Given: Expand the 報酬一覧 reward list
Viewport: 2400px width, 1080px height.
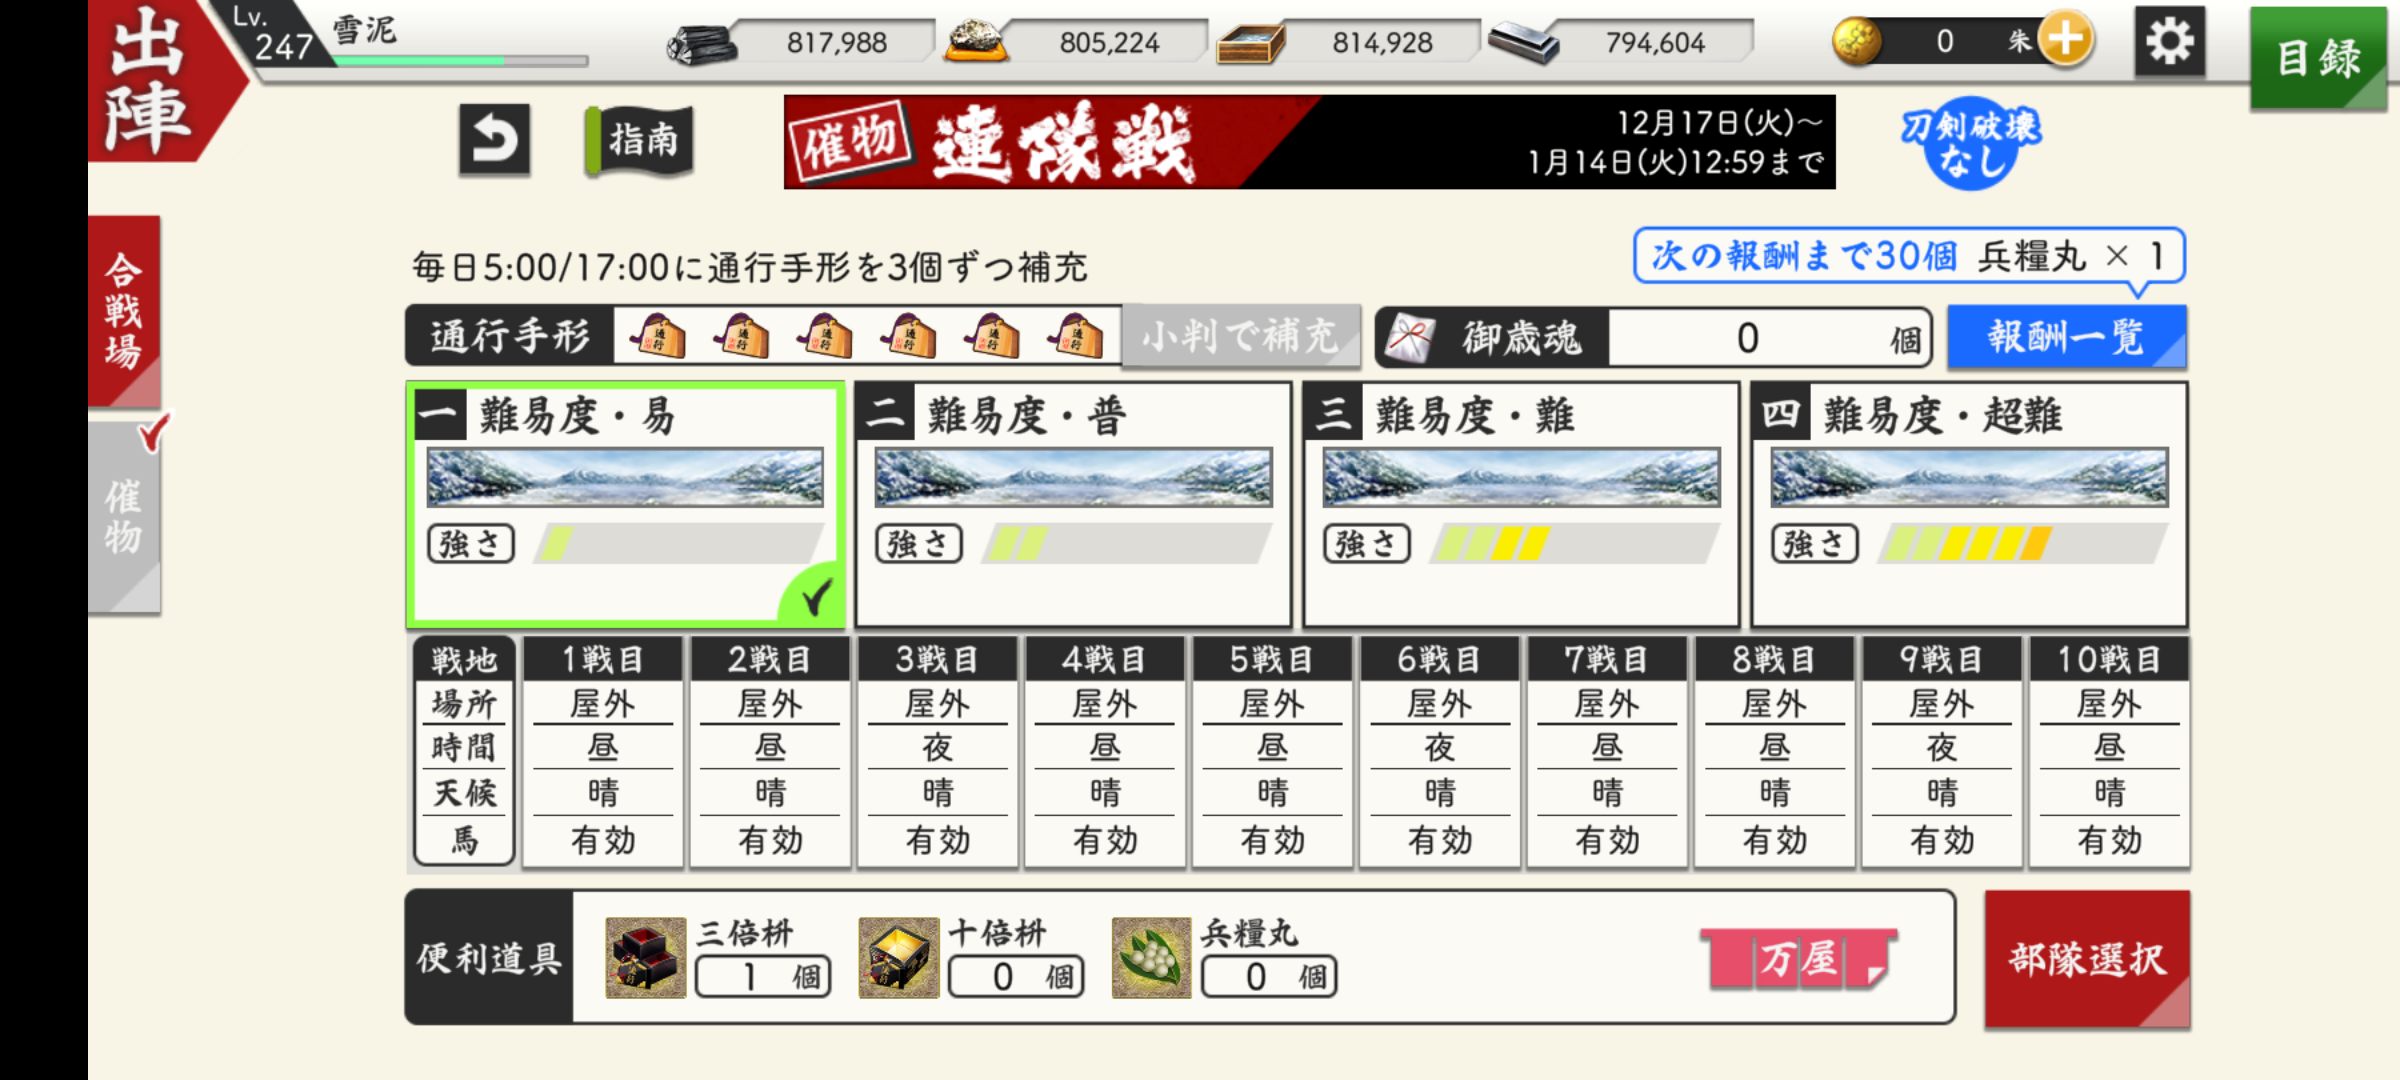Looking at the screenshot, I should pos(2066,337).
